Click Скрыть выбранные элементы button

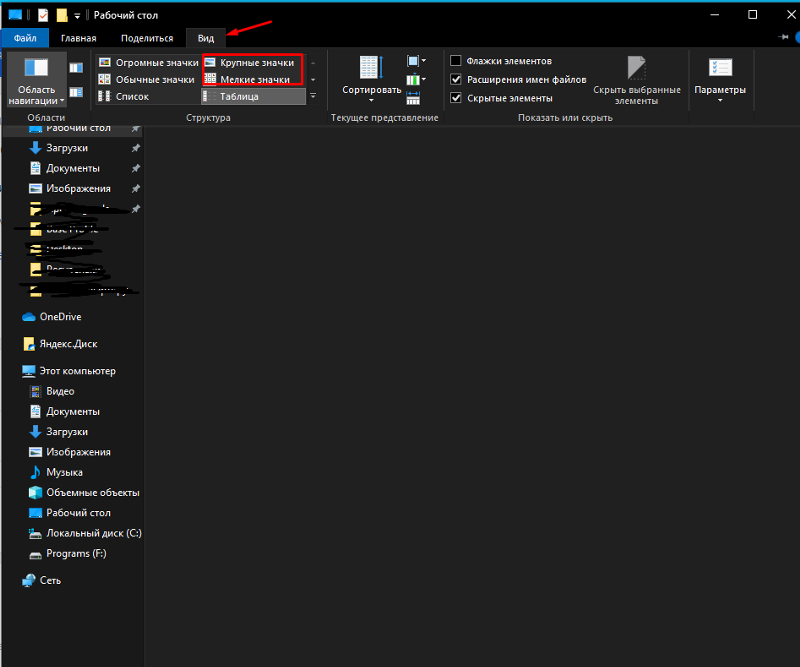pyautogui.click(x=637, y=80)
